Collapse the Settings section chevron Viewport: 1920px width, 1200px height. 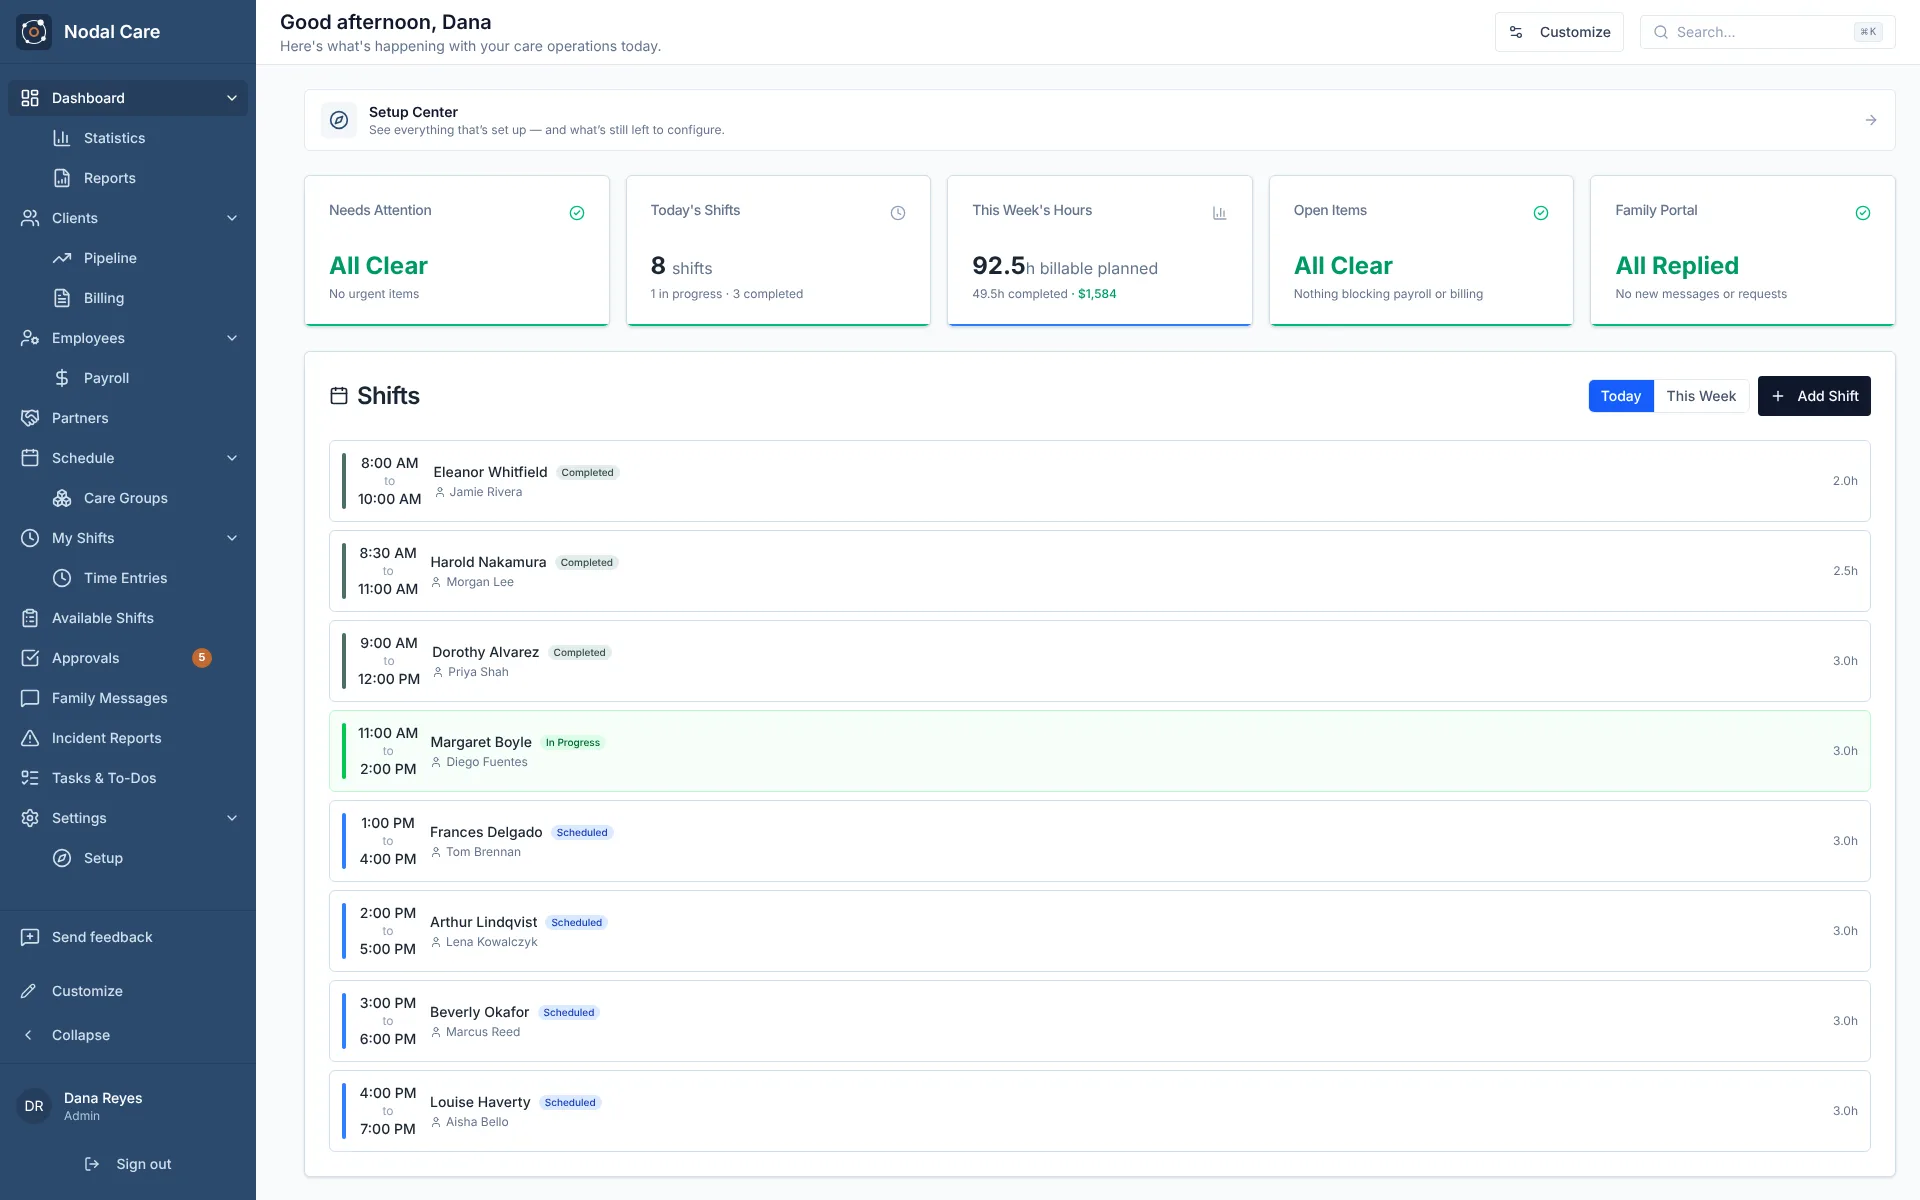pos(232,818)
